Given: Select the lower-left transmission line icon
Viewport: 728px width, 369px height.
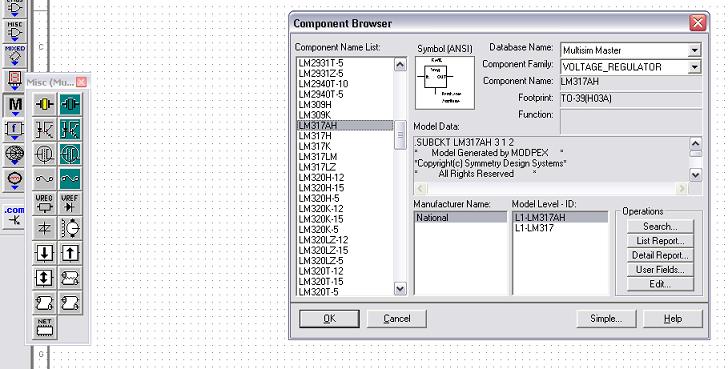Looking at the screenshot, I should (x=45, y=303).
